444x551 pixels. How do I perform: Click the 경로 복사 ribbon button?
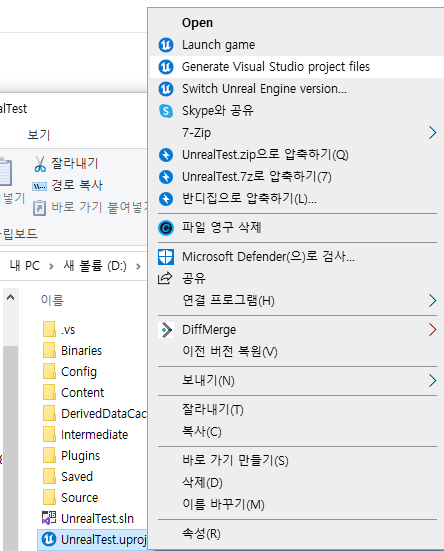[x=68, y=186]
